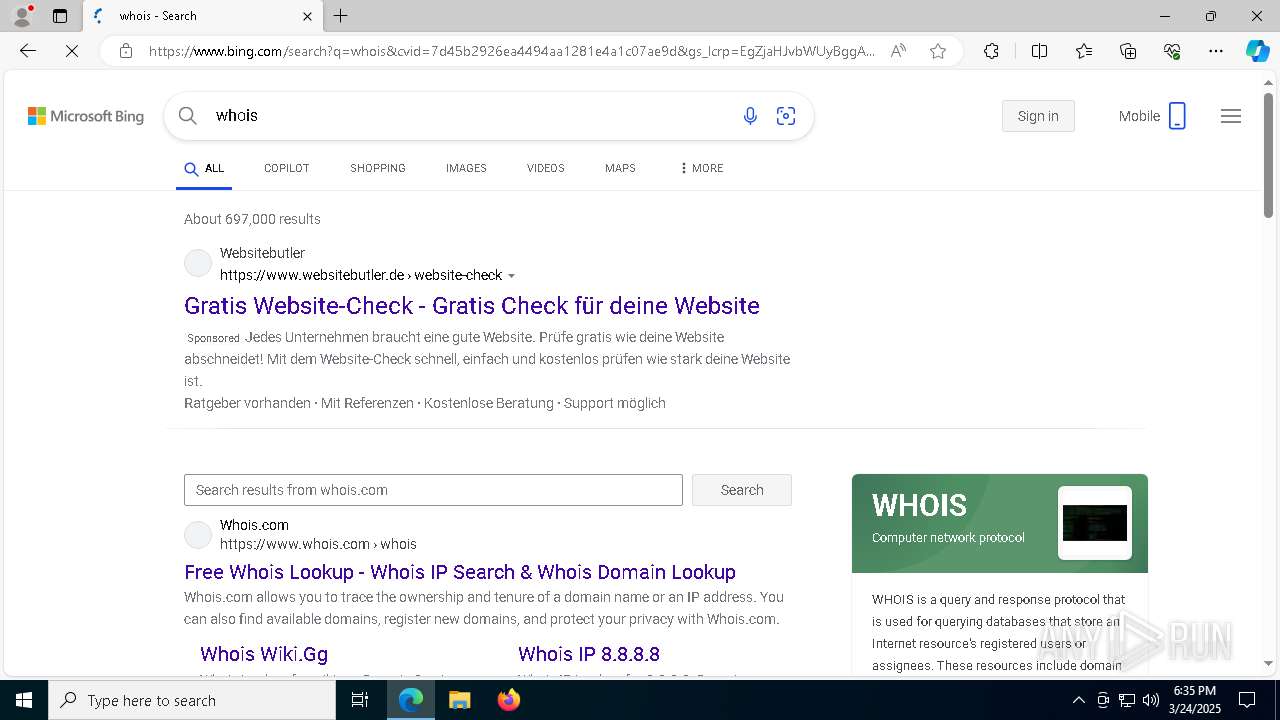
Task: Click the Microsoft Bing logo
Action: pyautogui.click(x=86, y=116)
